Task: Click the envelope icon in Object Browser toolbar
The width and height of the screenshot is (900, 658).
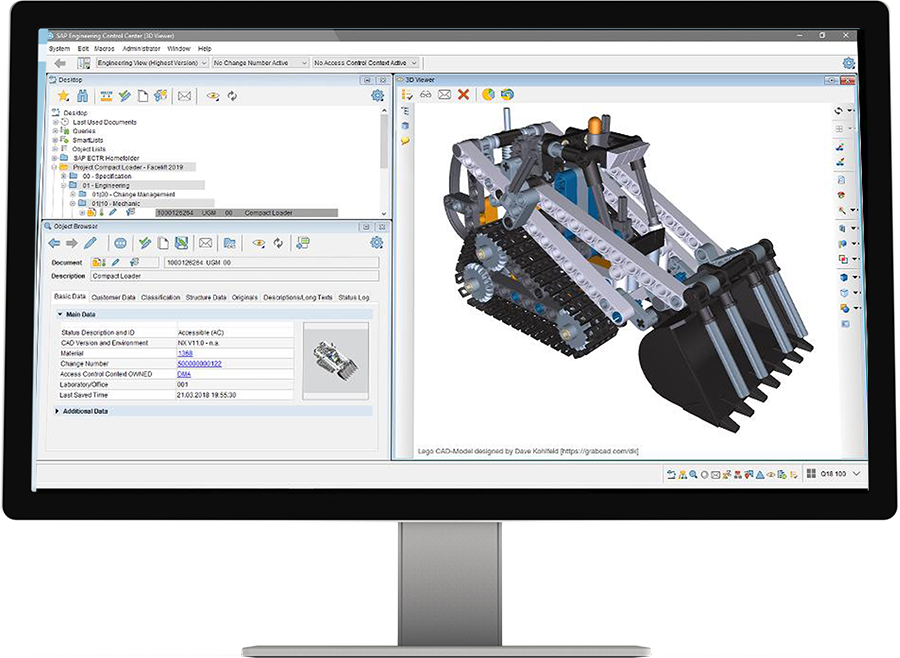Action: [x=205, y=243]
